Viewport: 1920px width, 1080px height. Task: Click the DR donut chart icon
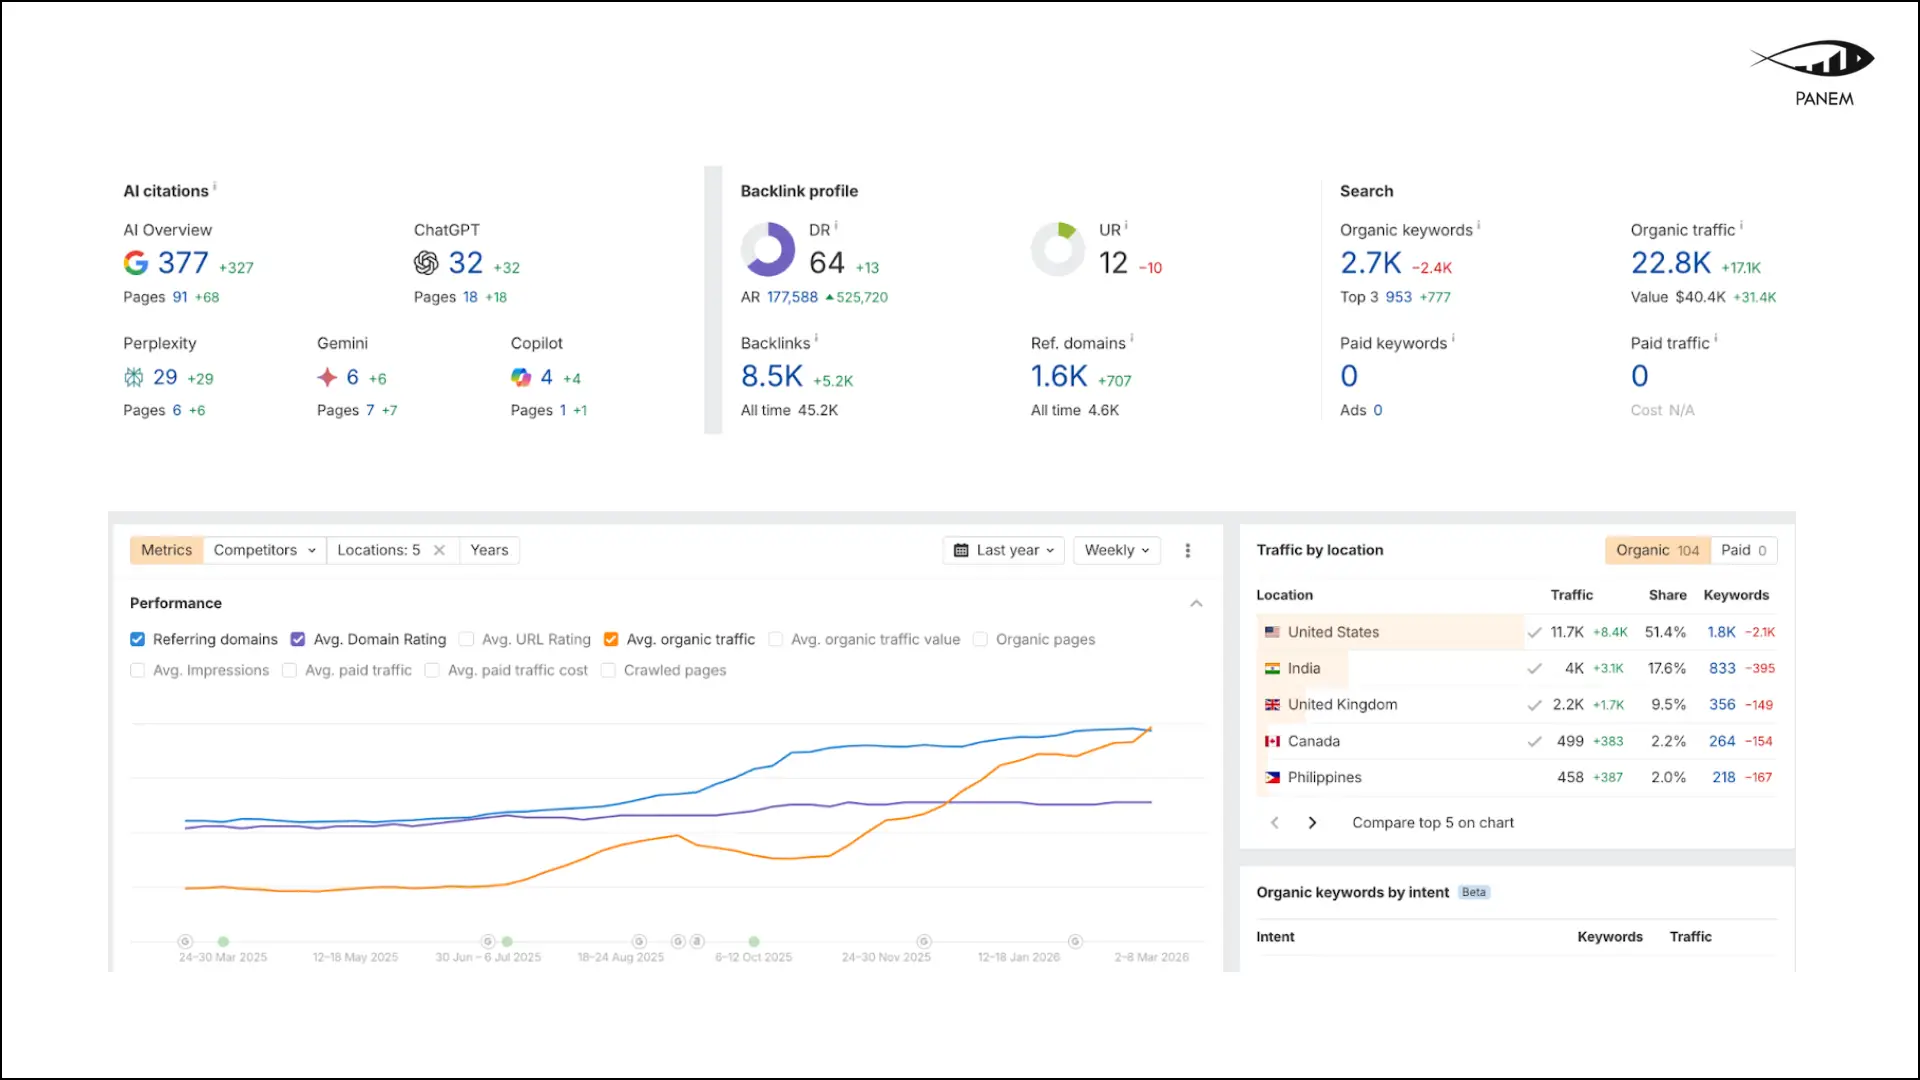click(767, 250)
